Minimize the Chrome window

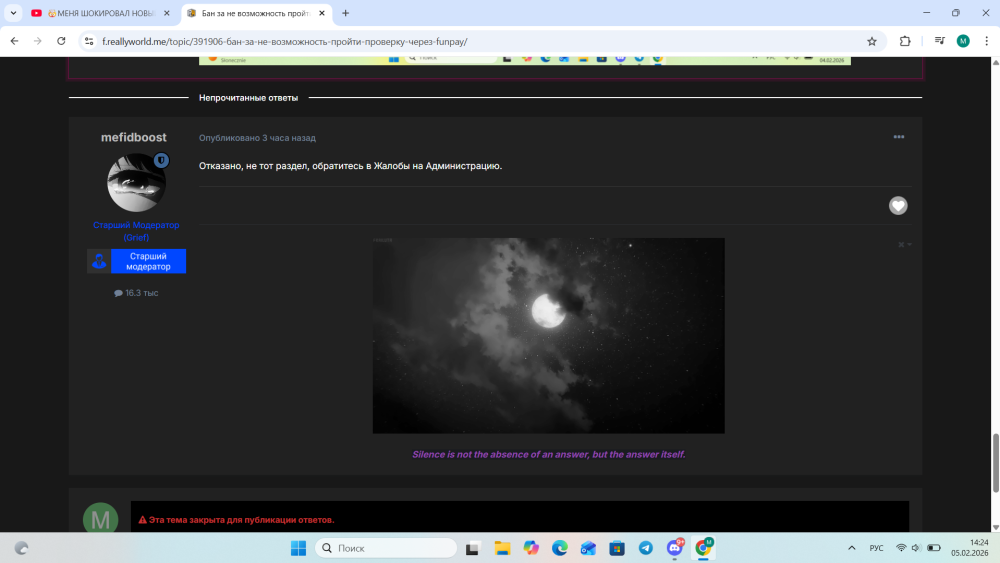pyautogui.click(x=927, y=13)
